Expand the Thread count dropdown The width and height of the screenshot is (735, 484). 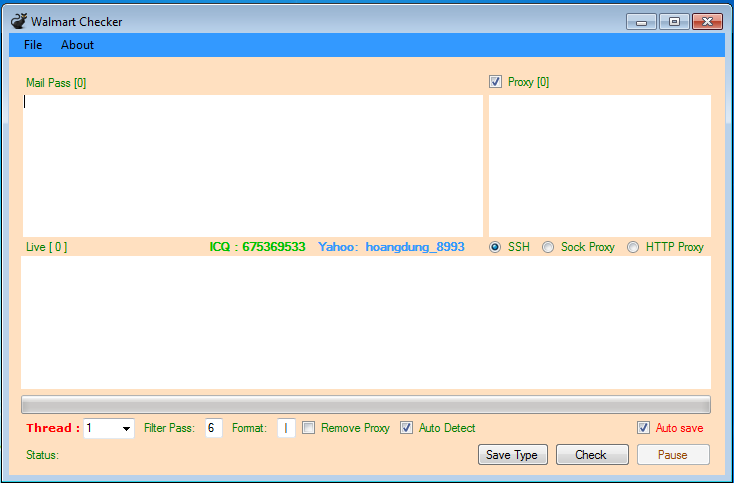(126, 429)
